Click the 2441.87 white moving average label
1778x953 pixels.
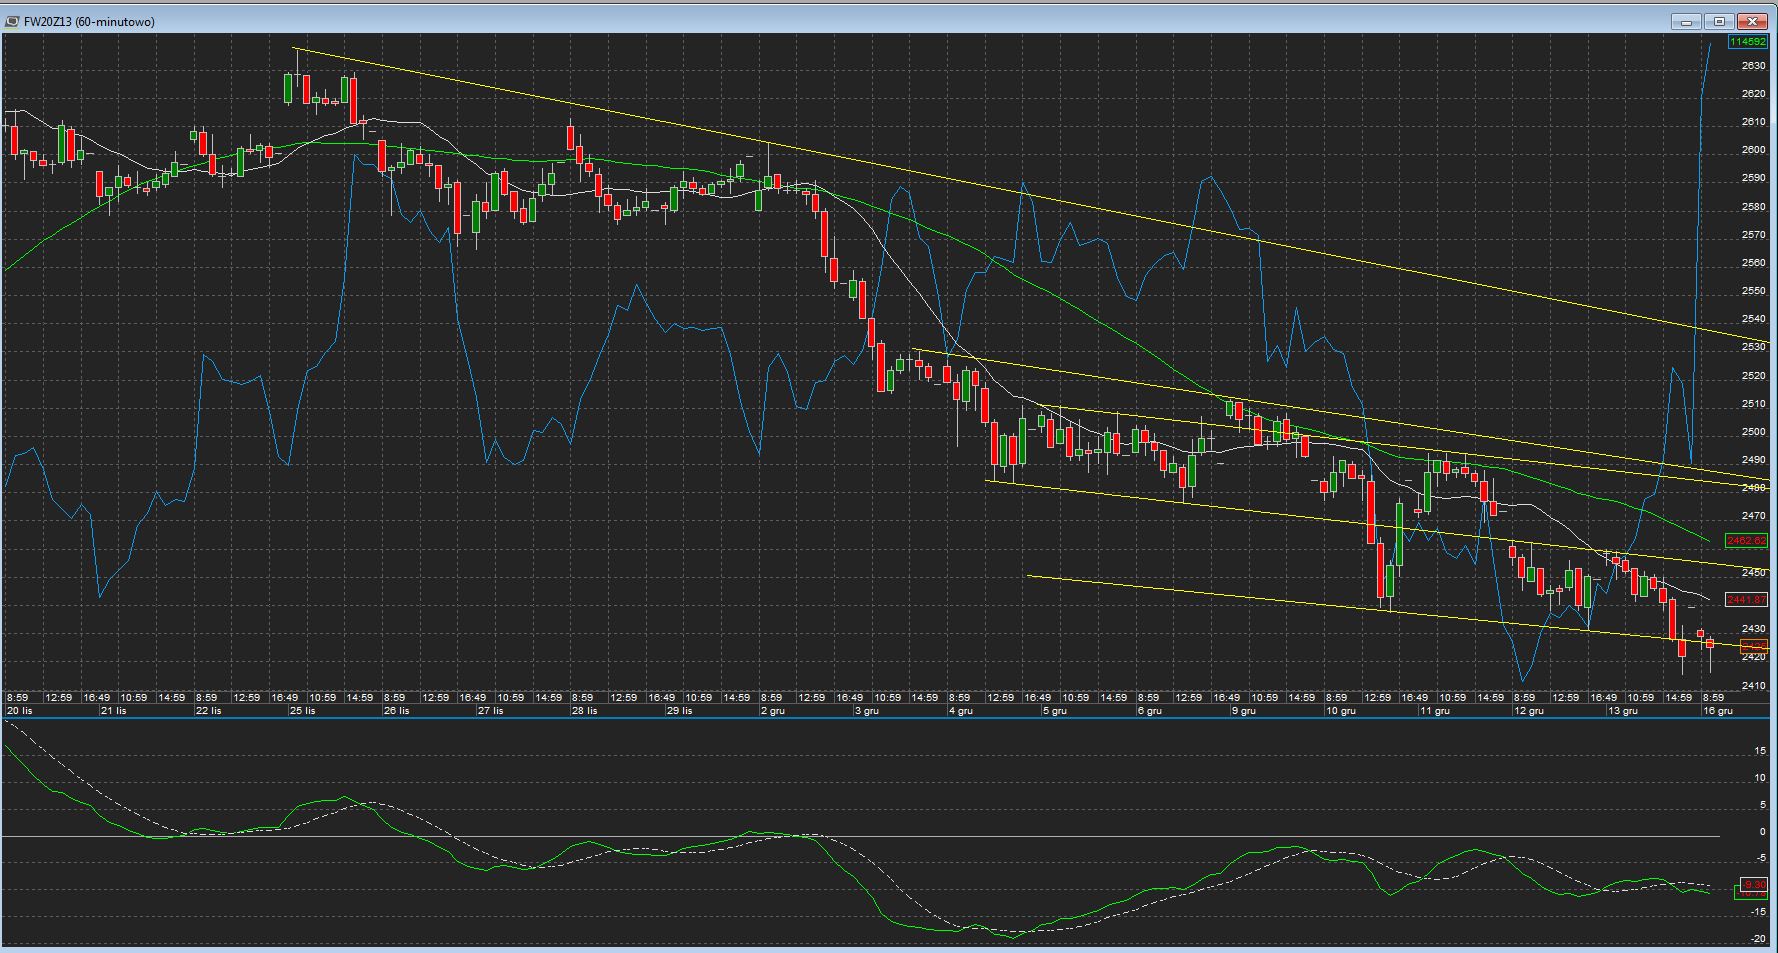tap(1747, 600)
